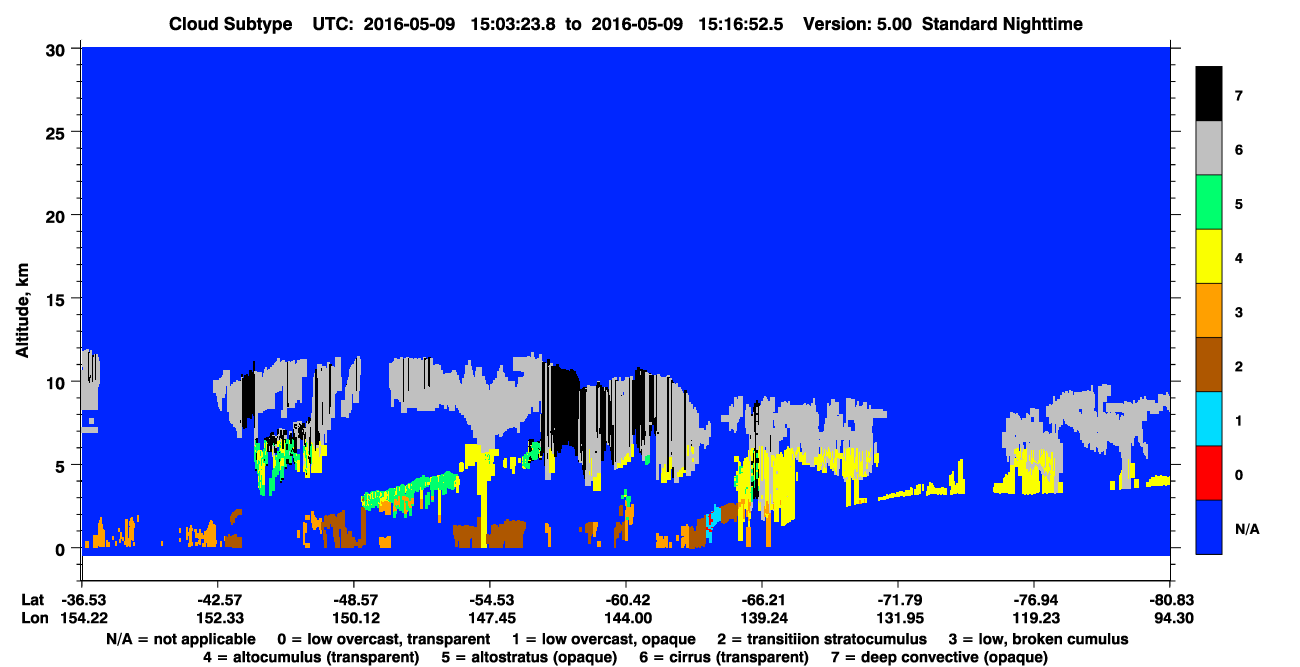Screen dimensions: 1300x667
Task: Click latitude value -54.53
Action: click(489, 600)
